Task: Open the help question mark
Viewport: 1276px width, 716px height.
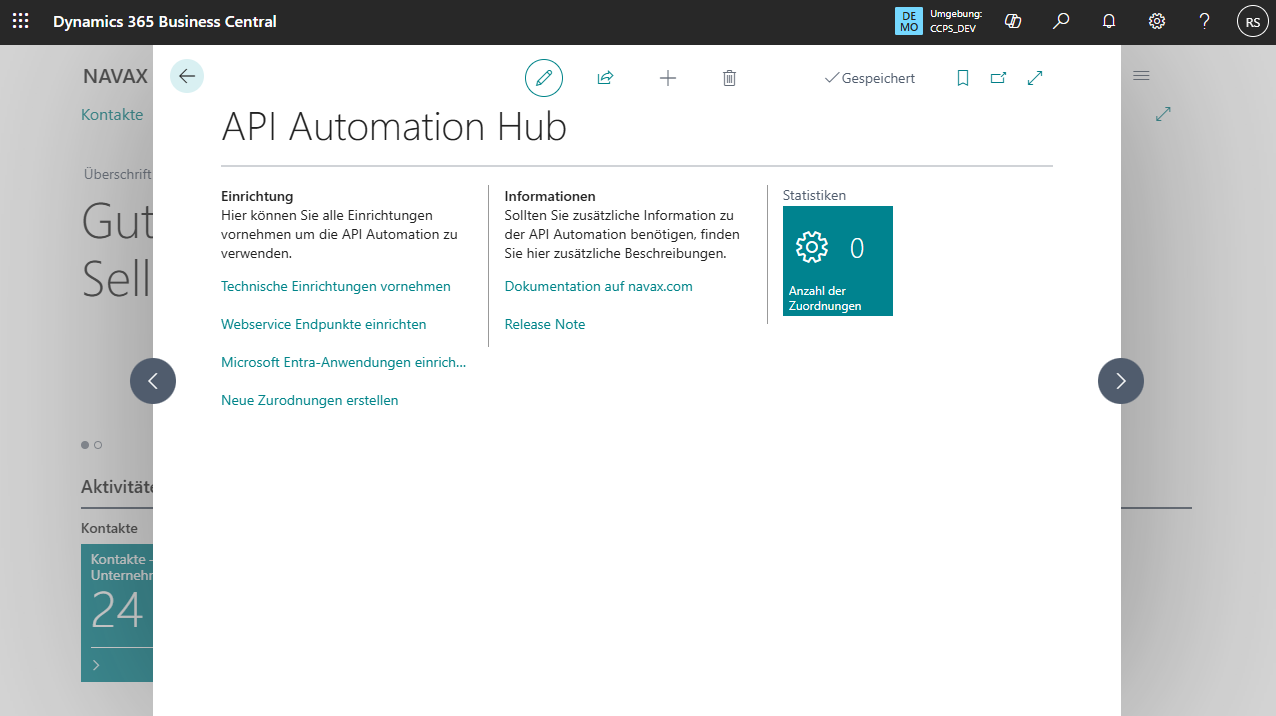Action: [1205, 21]
